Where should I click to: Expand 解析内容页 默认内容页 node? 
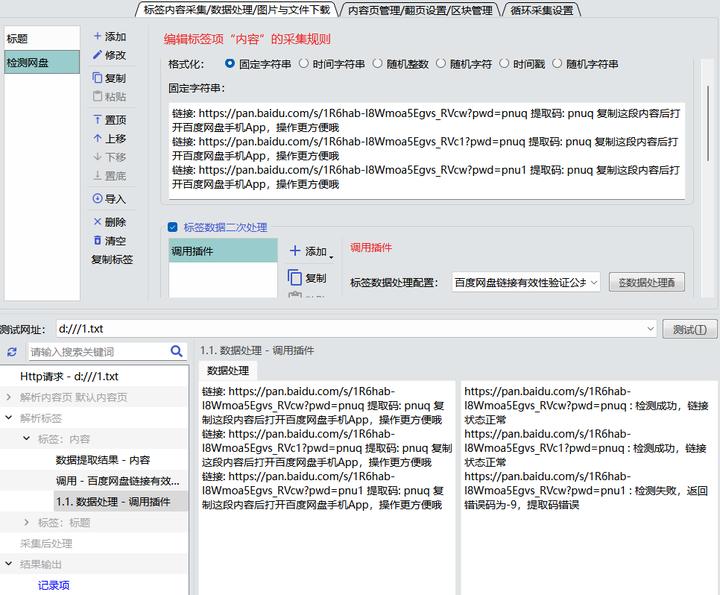point(9,397)
